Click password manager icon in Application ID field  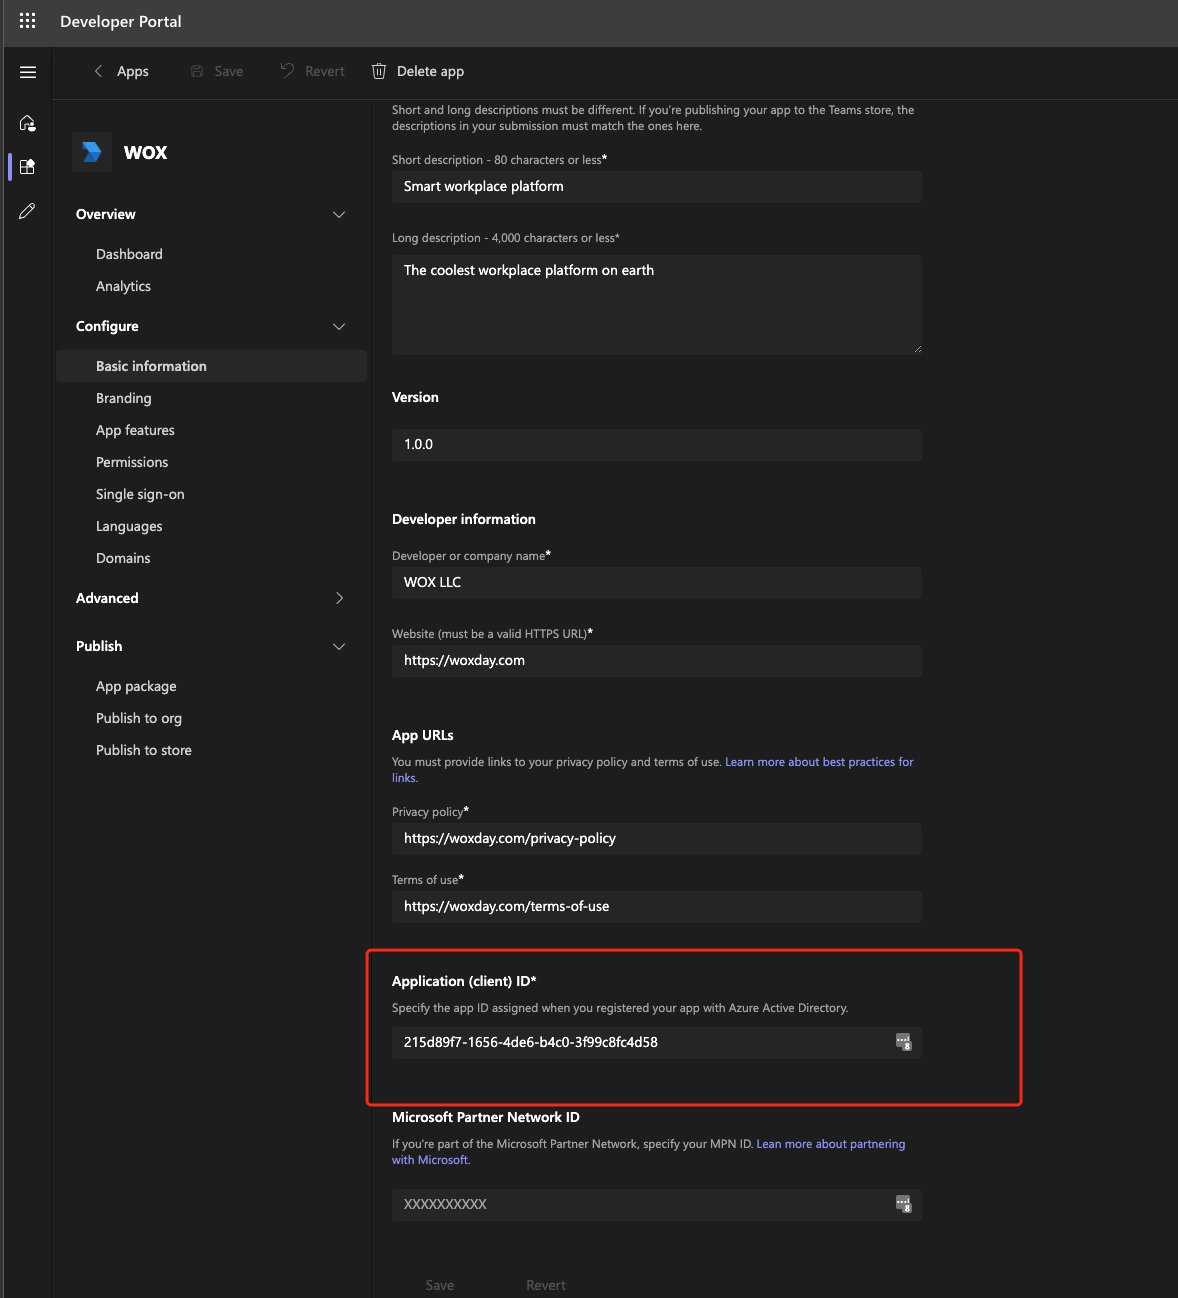tap(903, 1042)
